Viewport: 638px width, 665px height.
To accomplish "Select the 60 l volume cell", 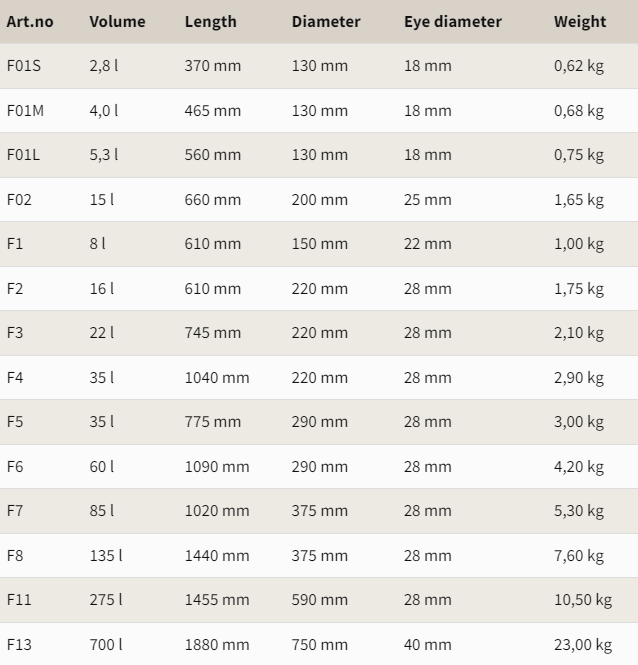I will click(x=102, y=467).
